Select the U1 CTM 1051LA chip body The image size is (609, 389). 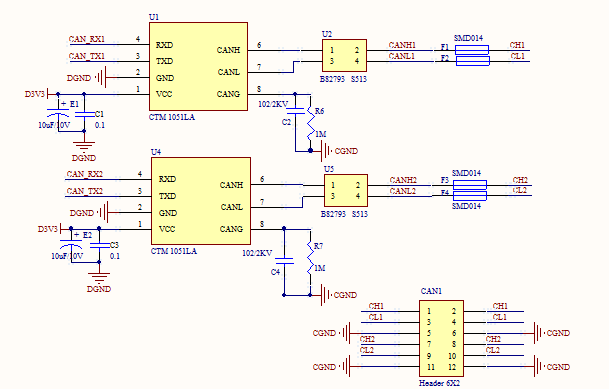click(x=198, y=66)
